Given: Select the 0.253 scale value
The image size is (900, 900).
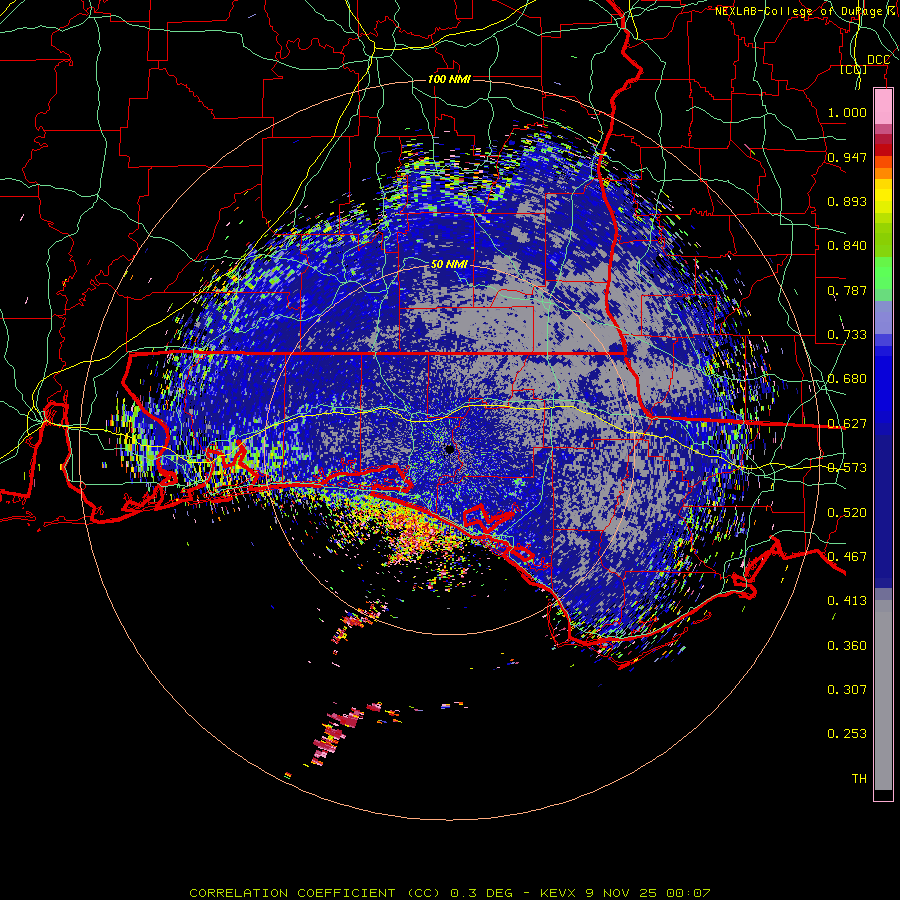Looking at the screenshot, I should click(847, 734).
